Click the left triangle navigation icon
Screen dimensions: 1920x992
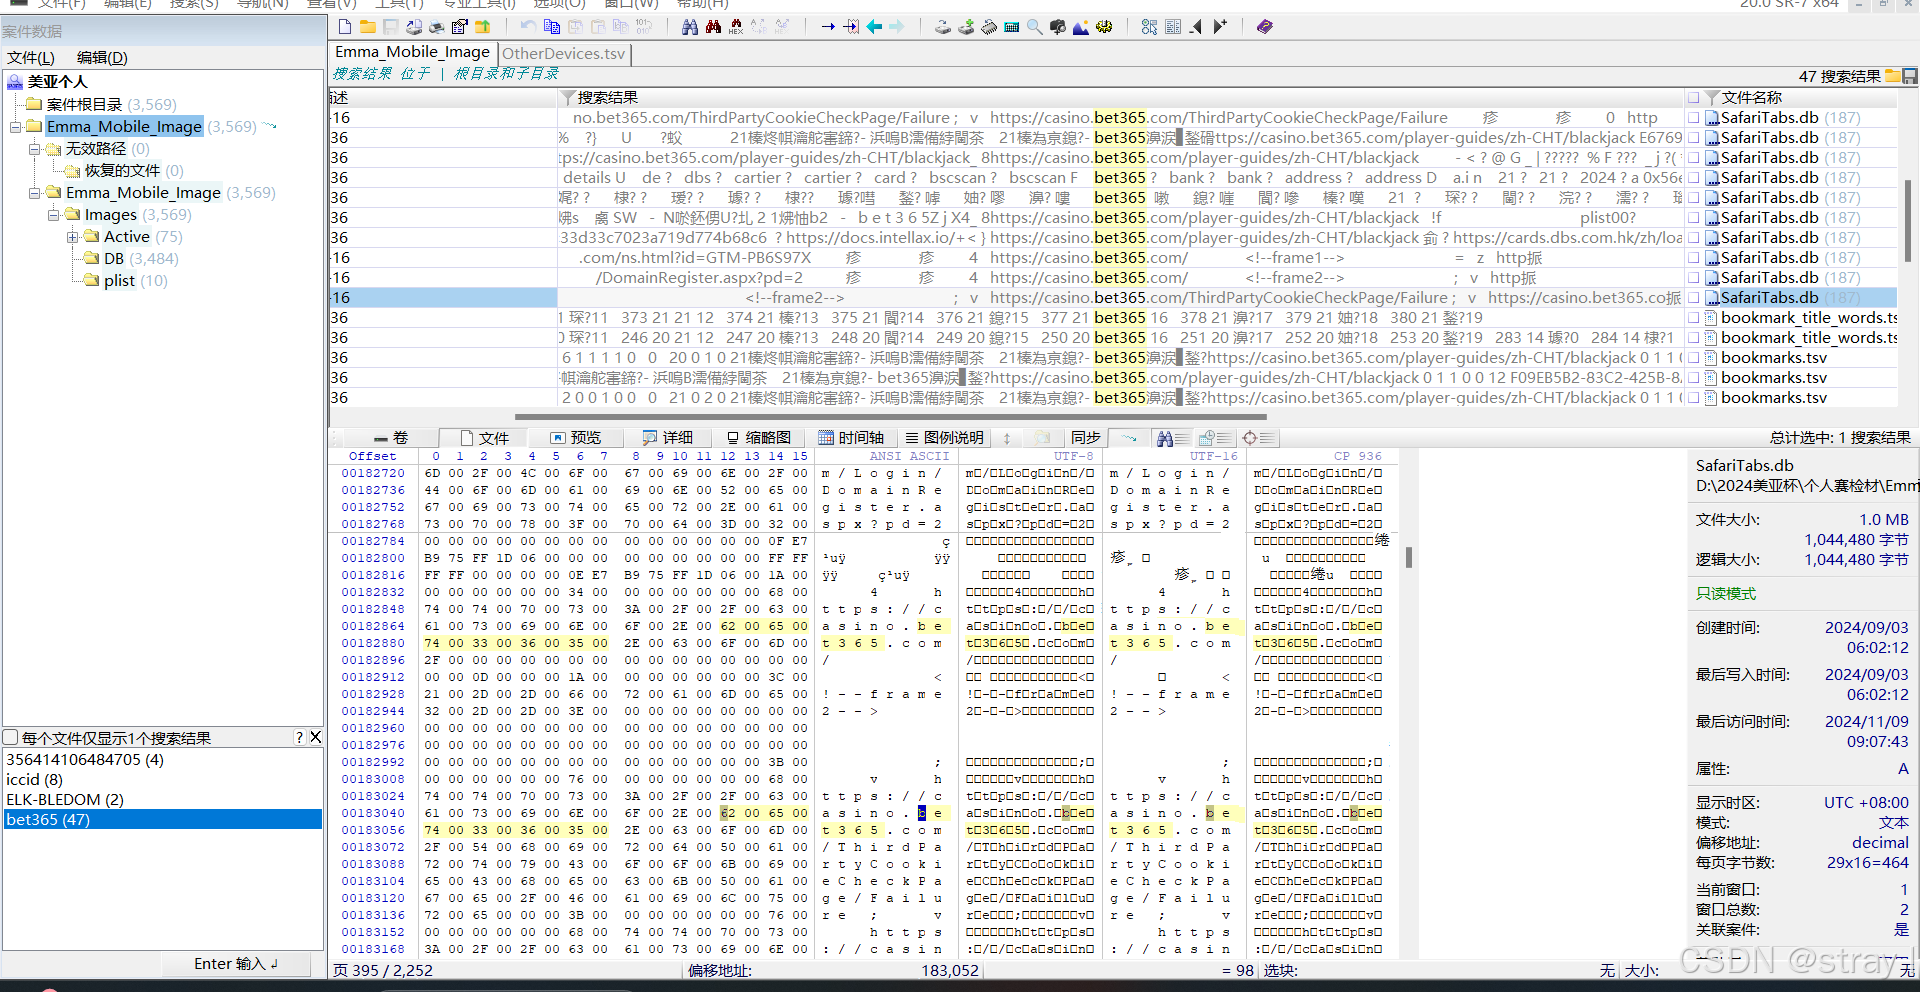coord(1196,27)
